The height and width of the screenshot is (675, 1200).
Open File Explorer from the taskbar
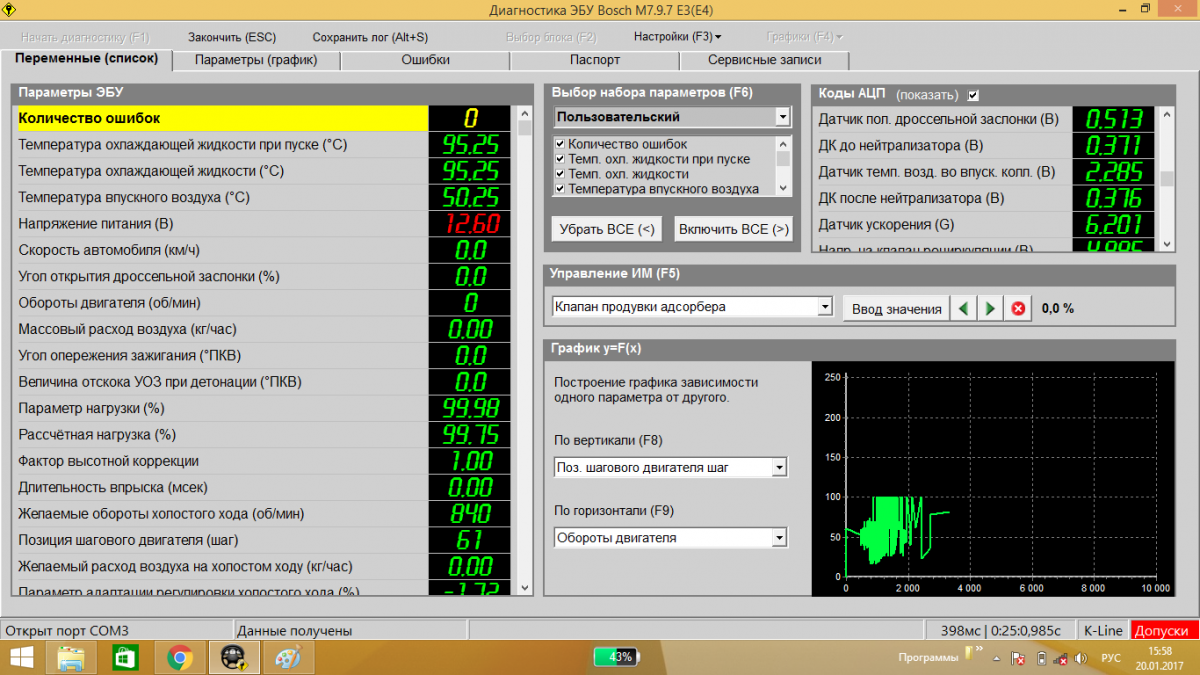71,657
